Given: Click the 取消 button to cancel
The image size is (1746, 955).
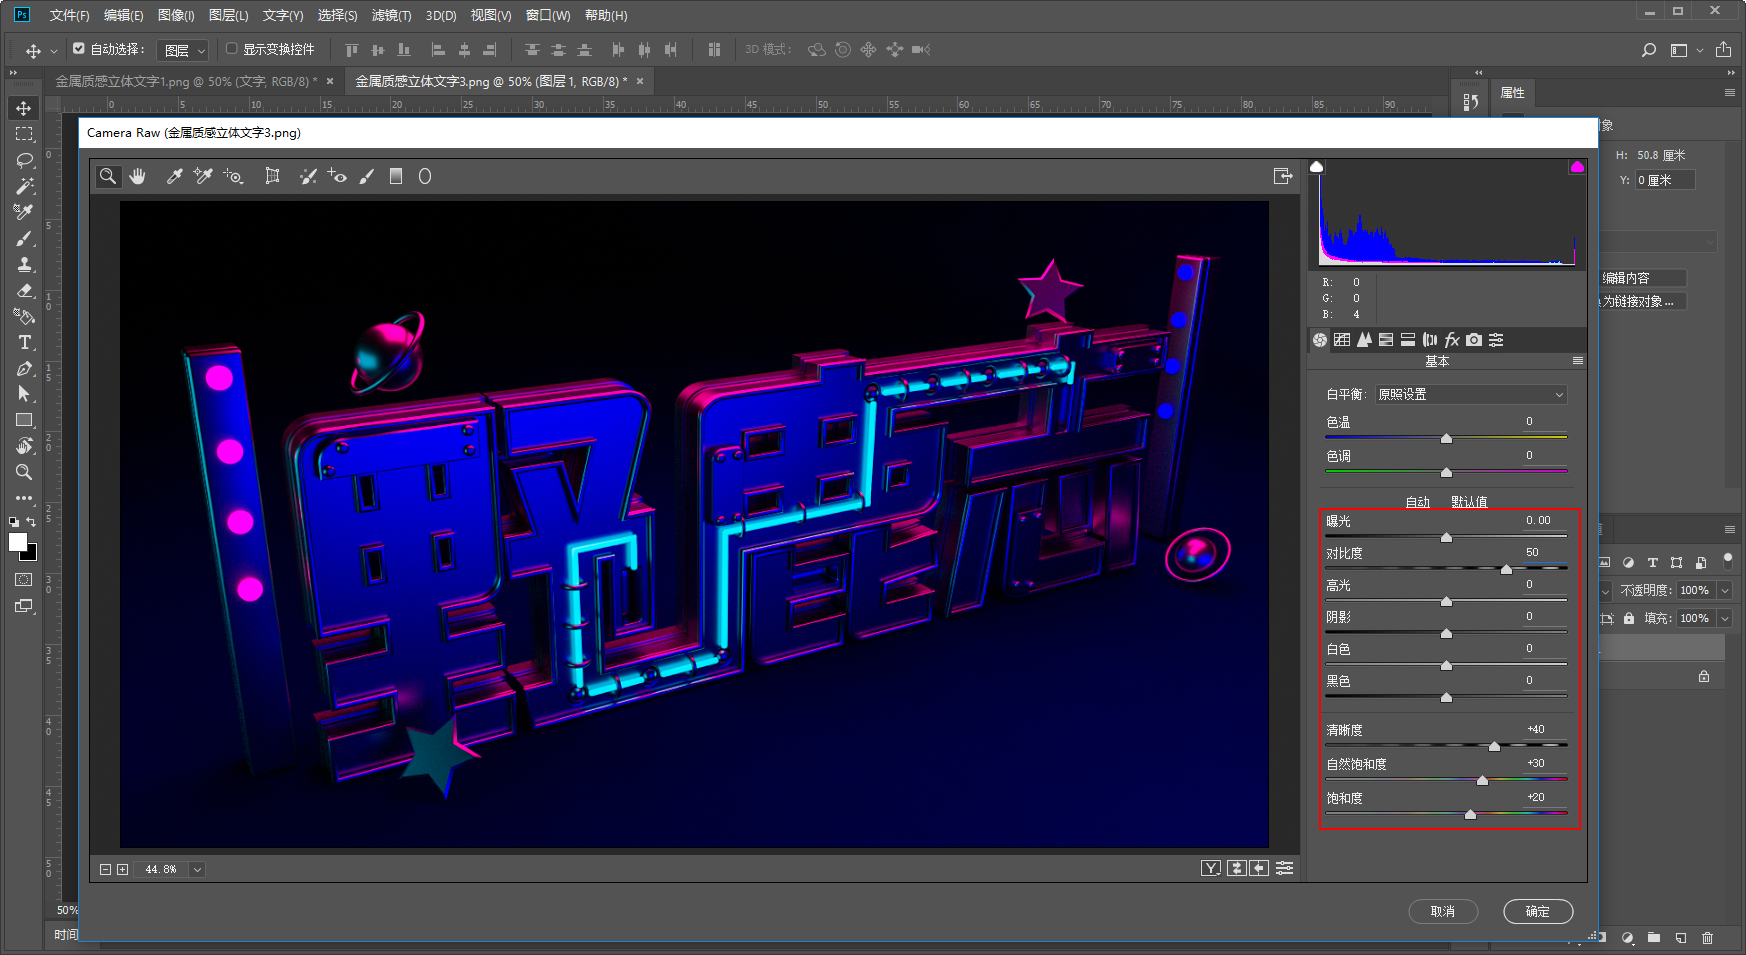Looking at the screenshot, I should (1442, 911).
